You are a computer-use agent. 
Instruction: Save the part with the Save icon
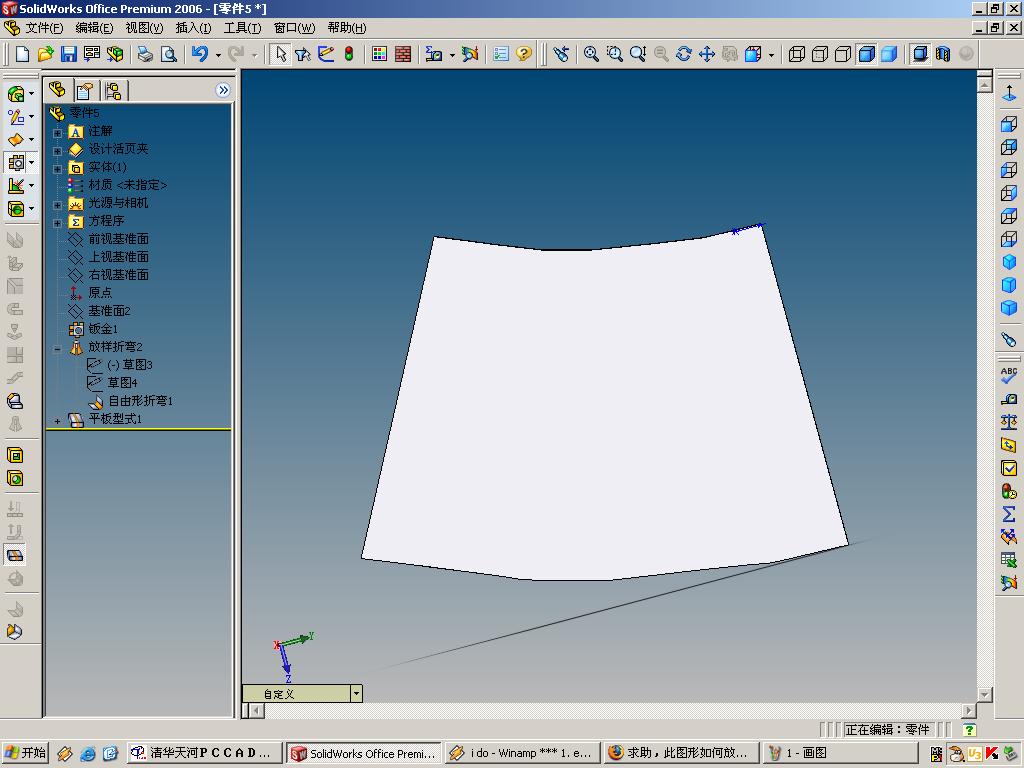coord(69,54)
